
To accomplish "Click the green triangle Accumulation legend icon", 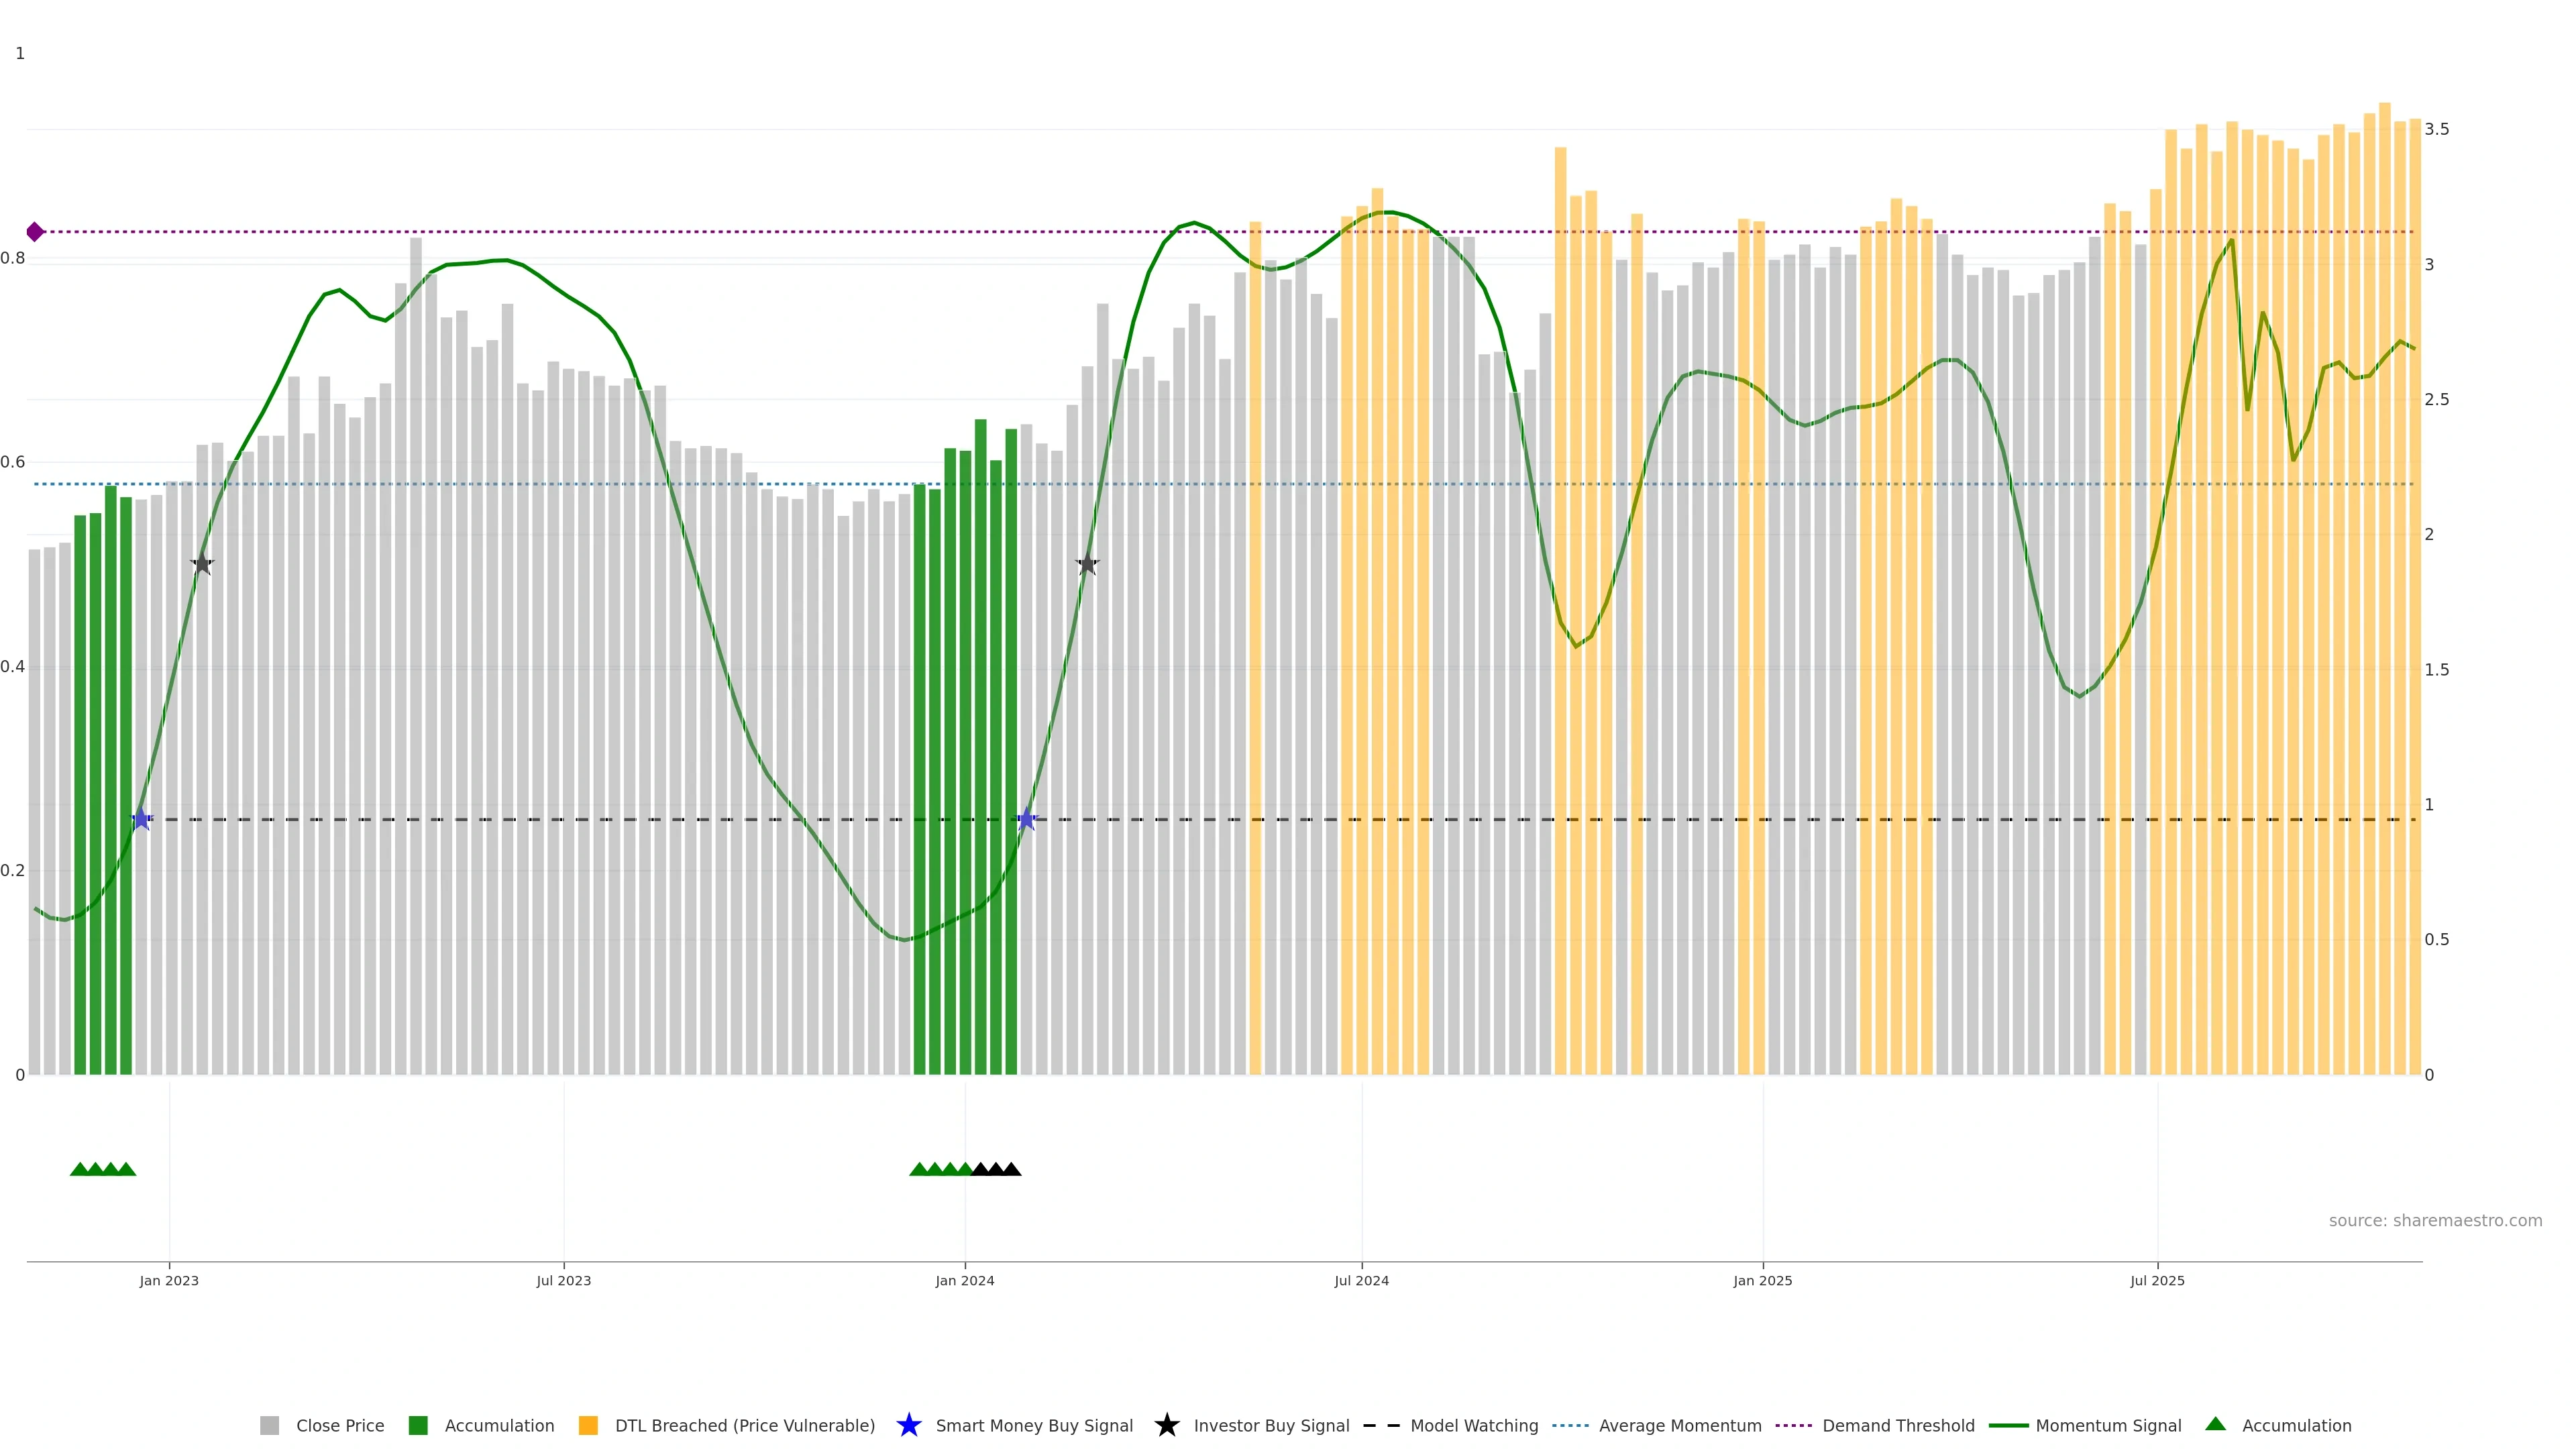I will pyautogui.click(x=2215, y=1424).
